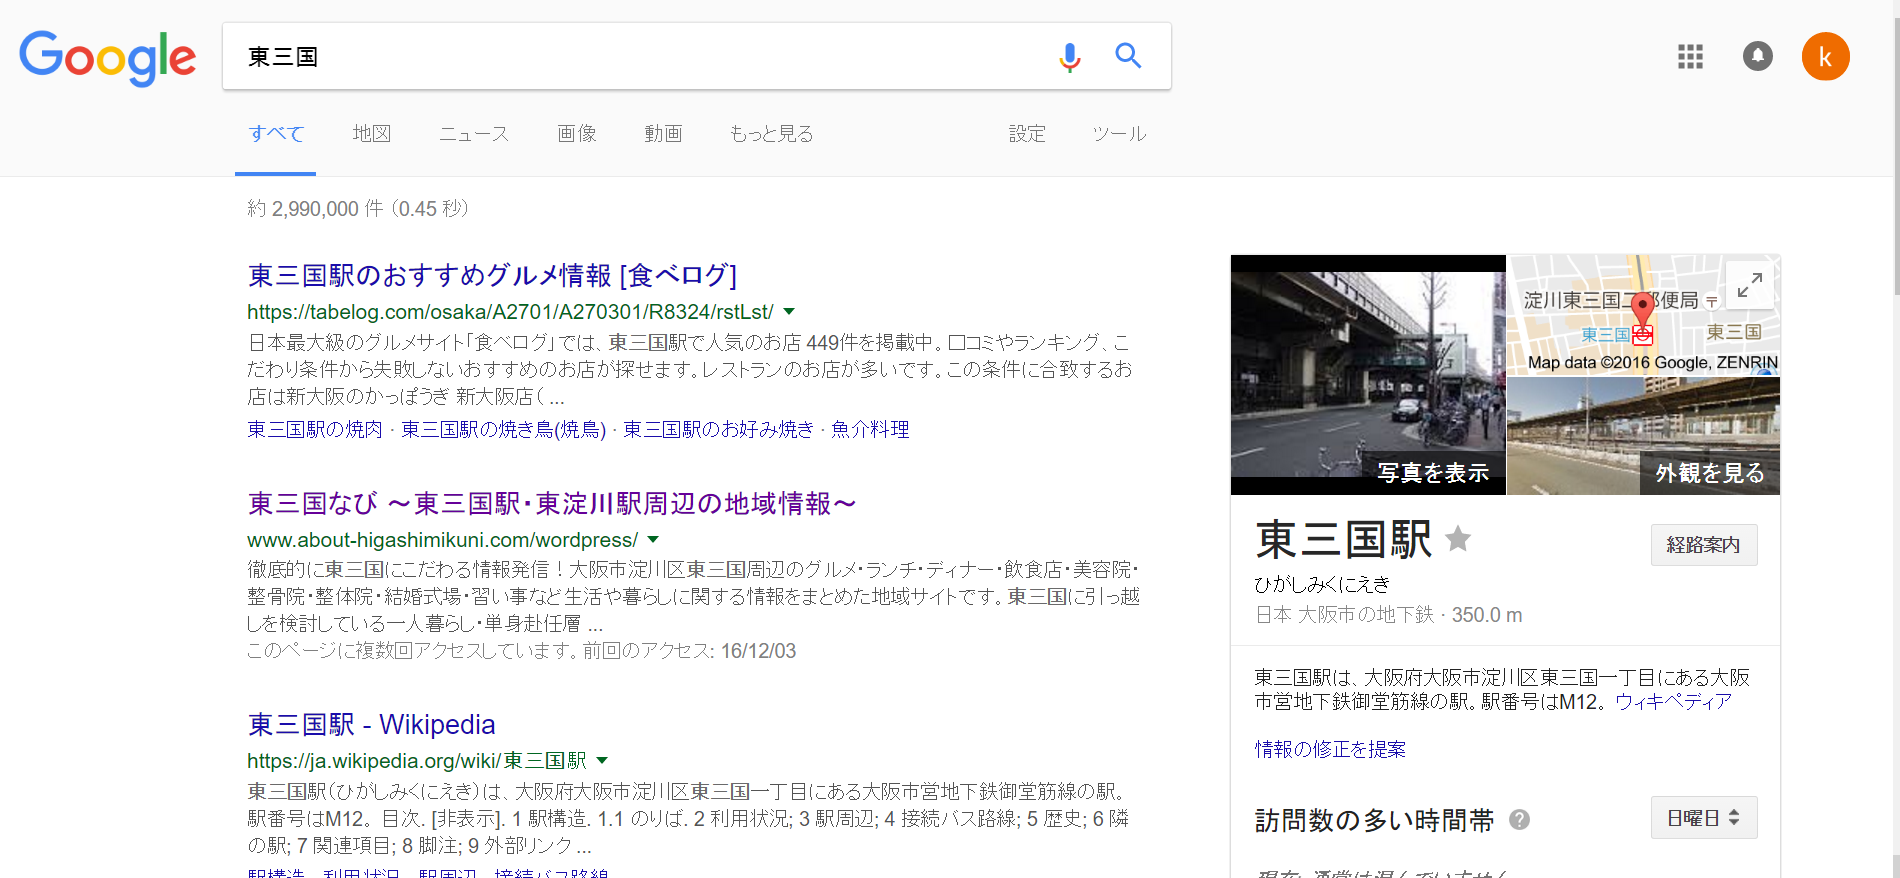
Task: Open the ウィキペディア link in the knowledge panel
Action: click(x=1673, y=702)
